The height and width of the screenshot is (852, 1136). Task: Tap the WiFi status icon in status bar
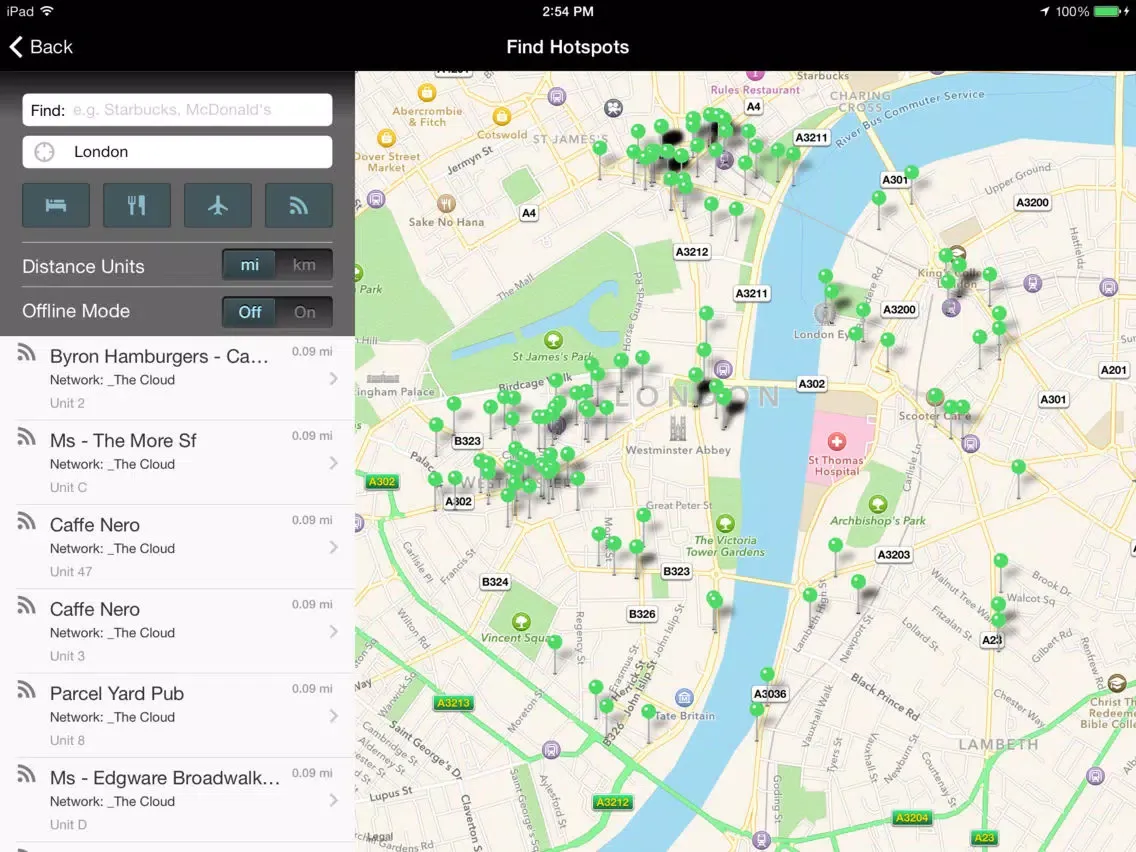pos(47,11)
